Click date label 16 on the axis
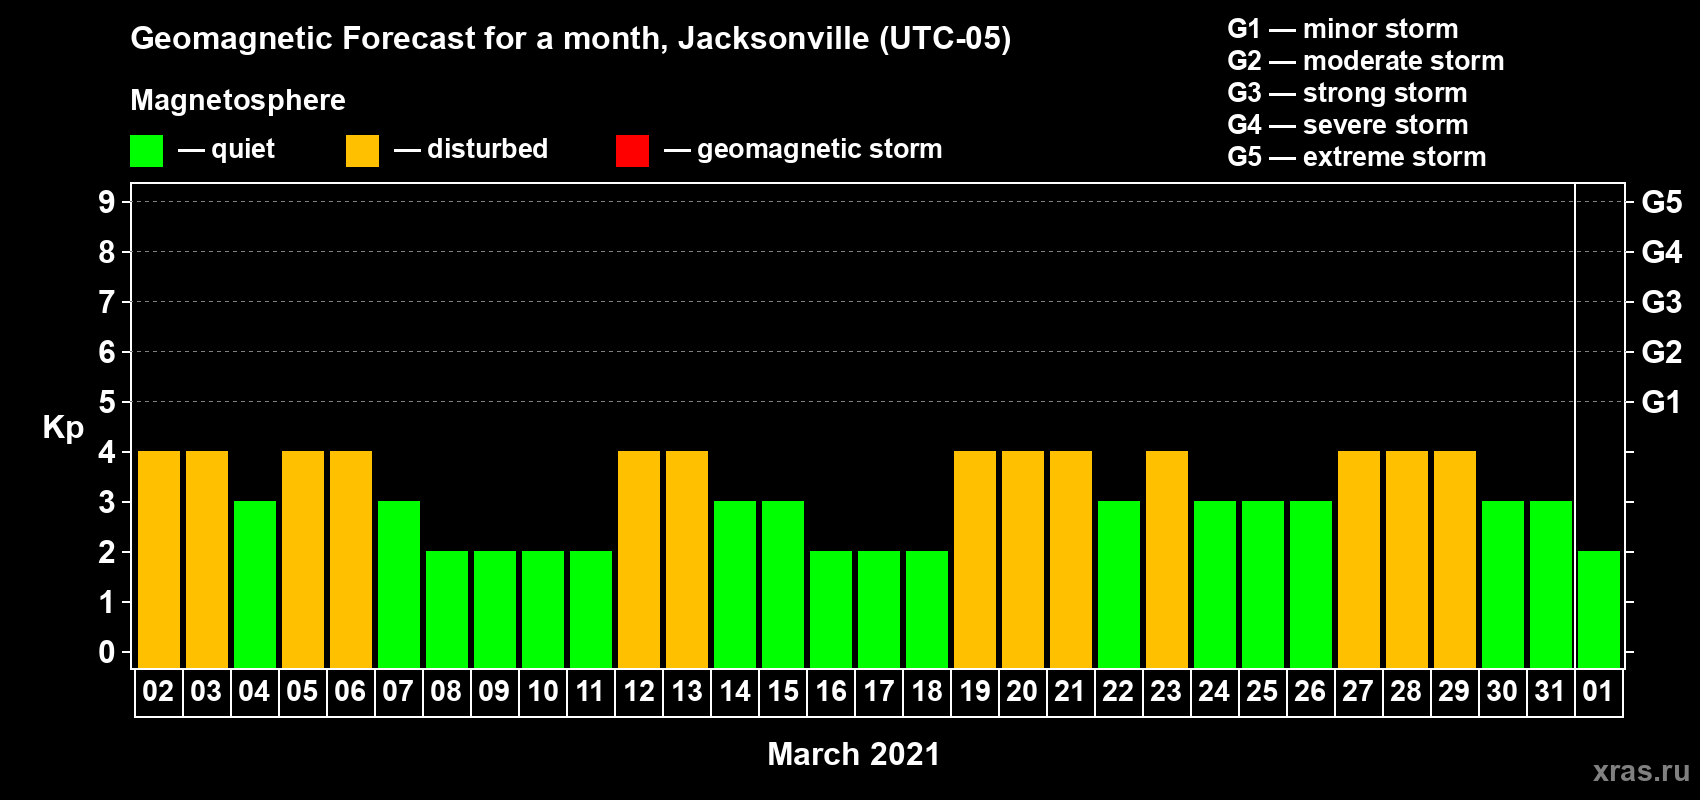 pos(831,692)
